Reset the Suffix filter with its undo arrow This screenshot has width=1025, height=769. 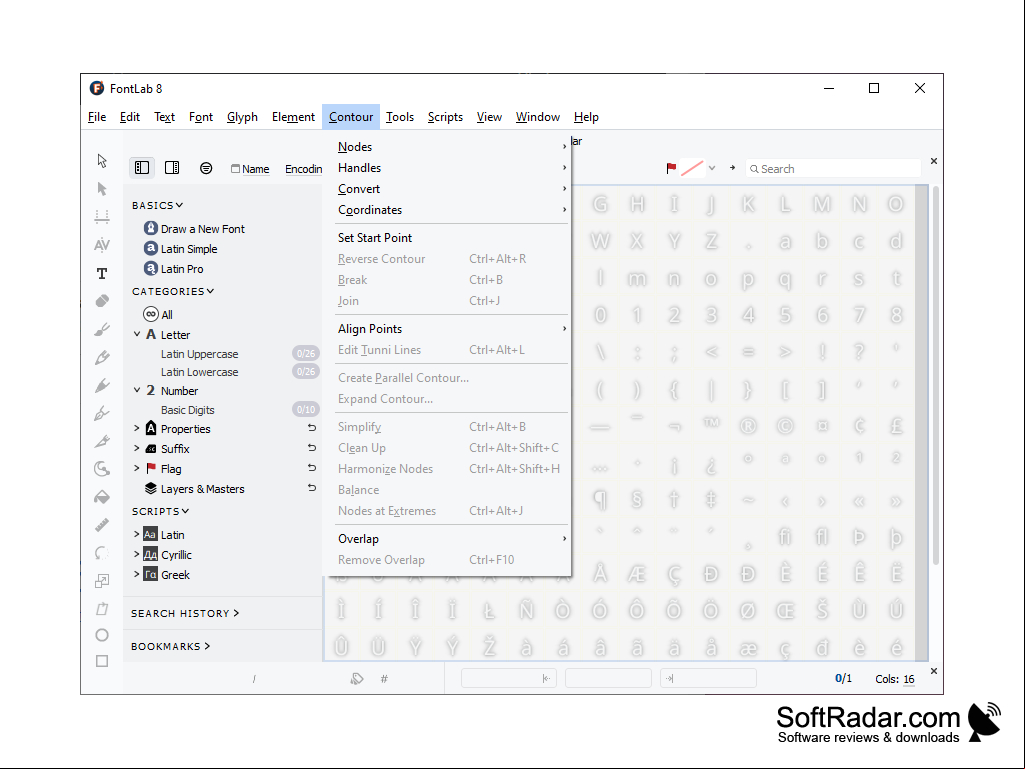click(x=312, y=448)
